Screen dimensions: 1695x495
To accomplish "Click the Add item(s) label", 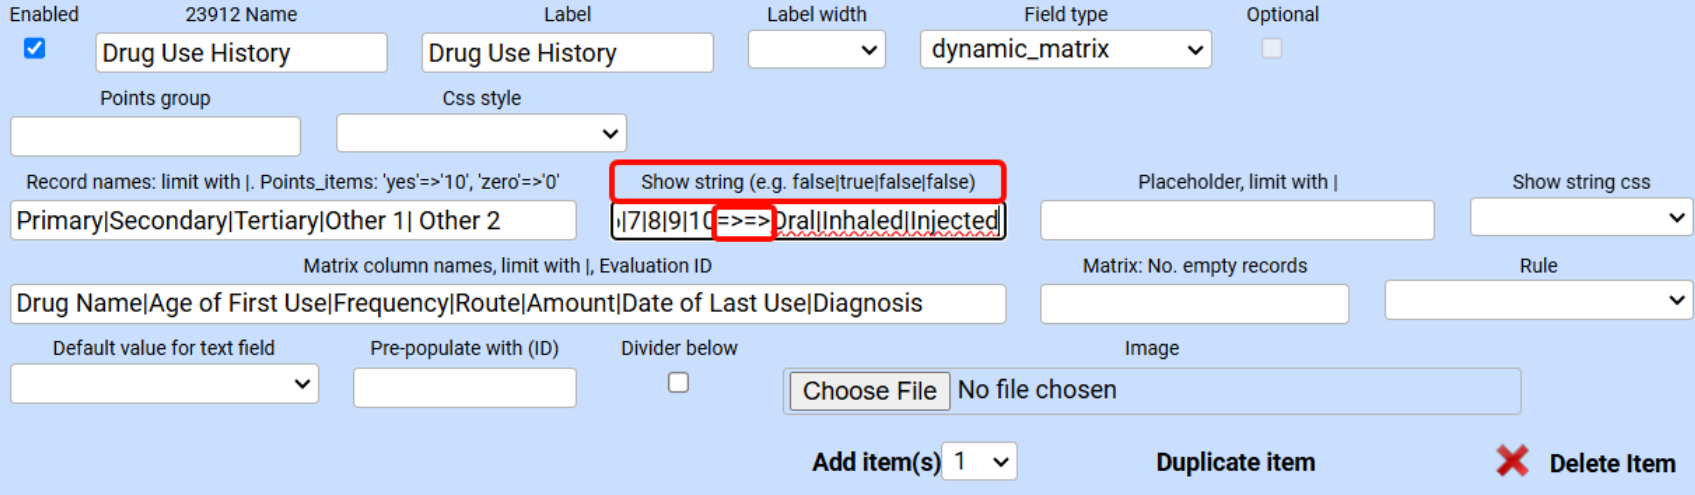I will (876, 462).
